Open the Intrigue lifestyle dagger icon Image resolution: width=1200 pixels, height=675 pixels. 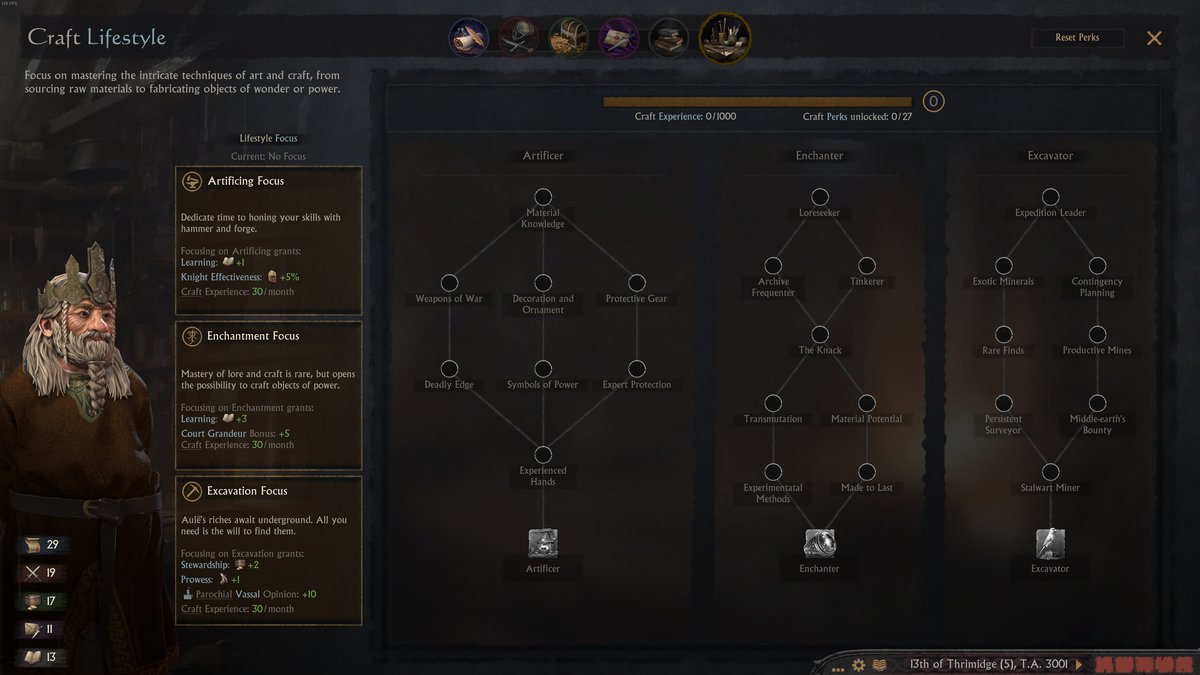[618, 38]
